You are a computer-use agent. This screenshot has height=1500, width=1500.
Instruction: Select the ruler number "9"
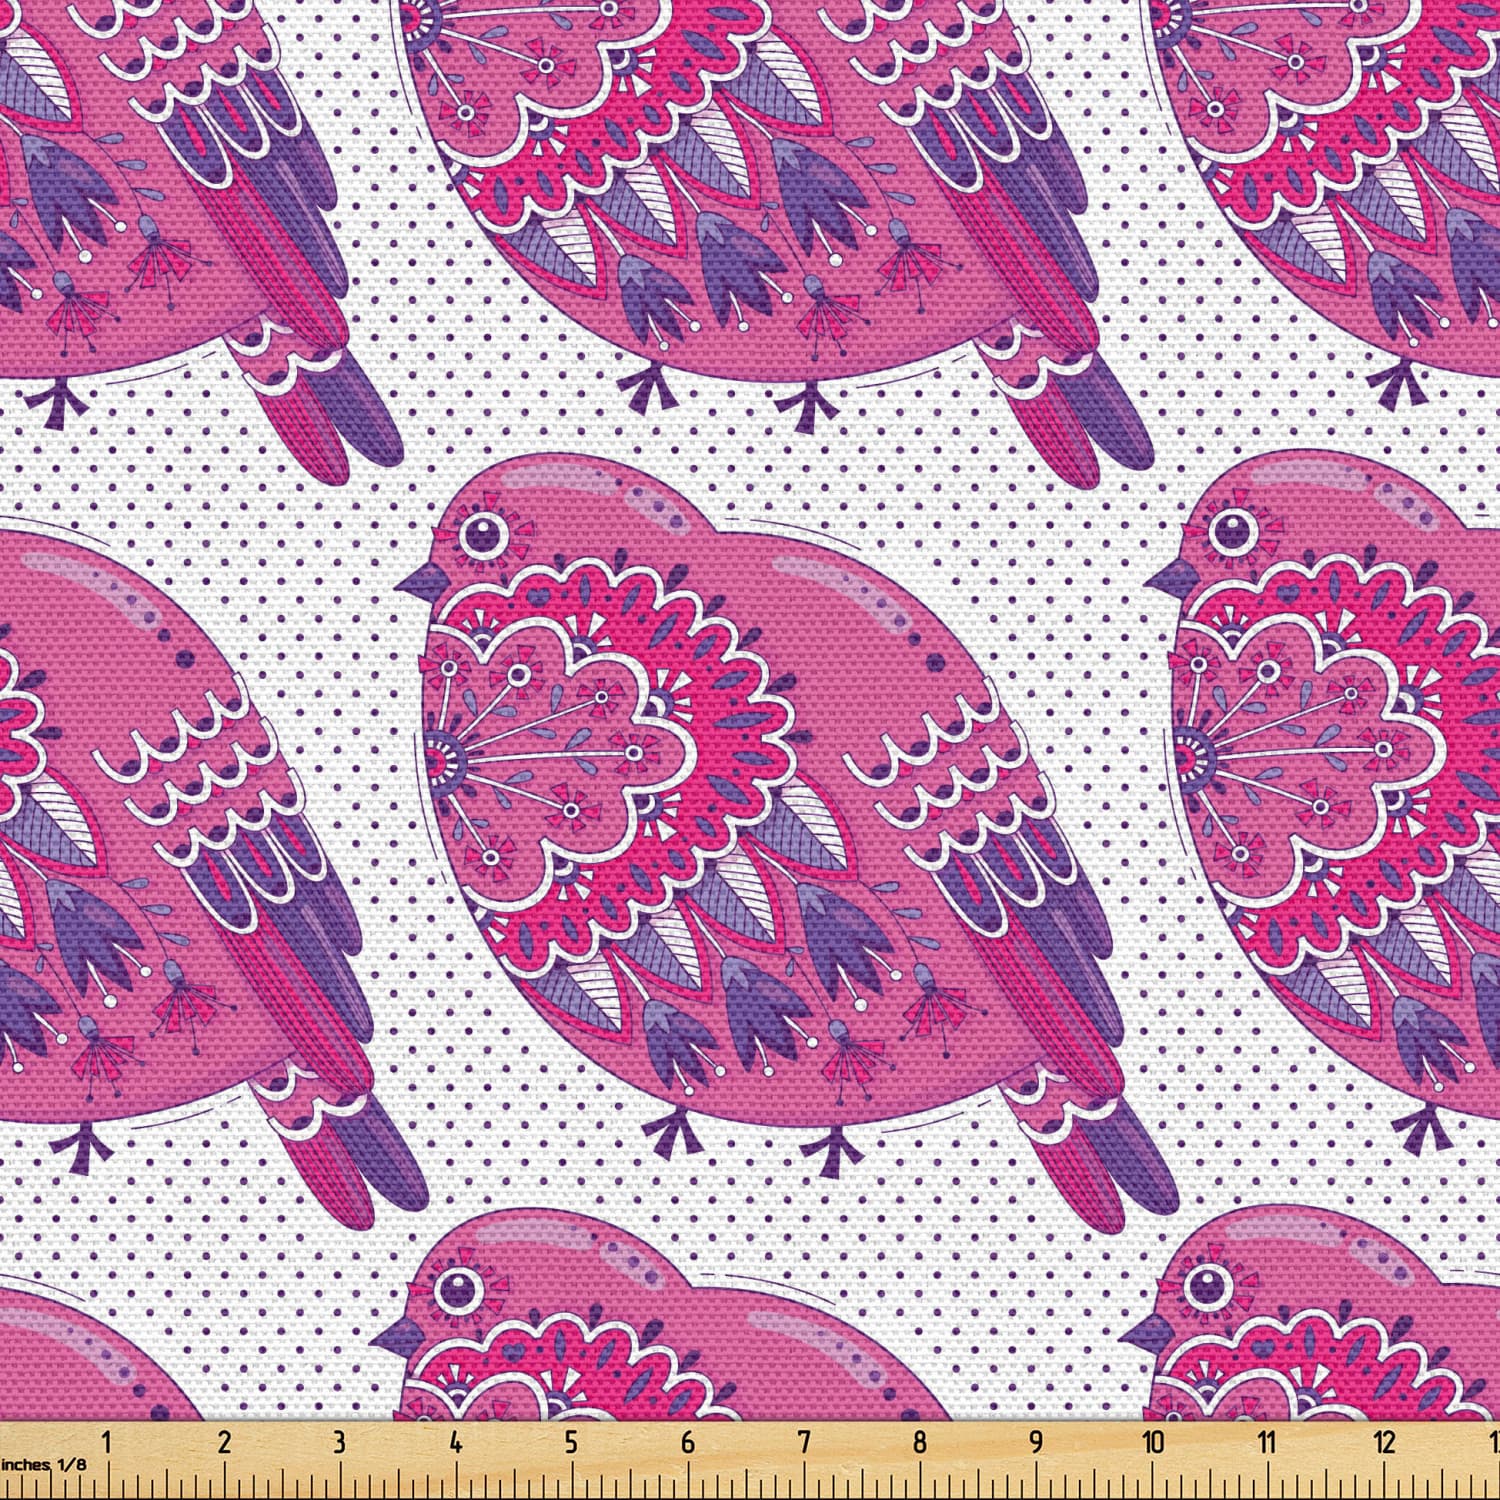point(1036,1442)
